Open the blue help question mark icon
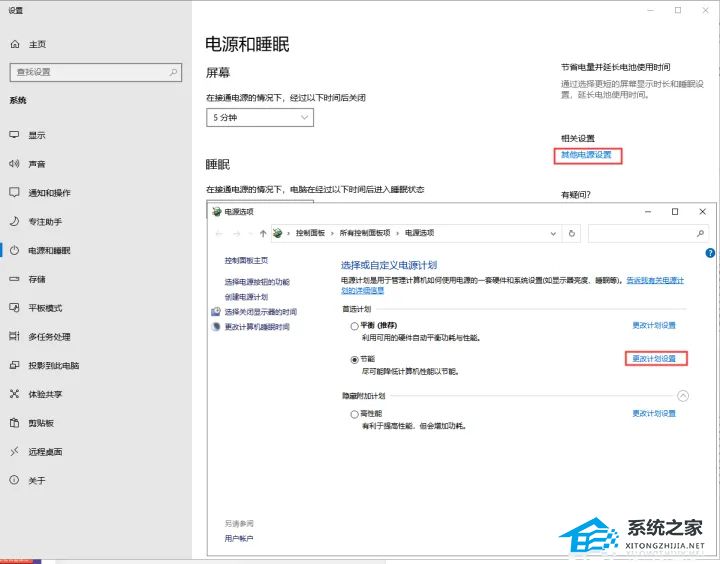Screen dimensions: 720x564 click(710, 253)
